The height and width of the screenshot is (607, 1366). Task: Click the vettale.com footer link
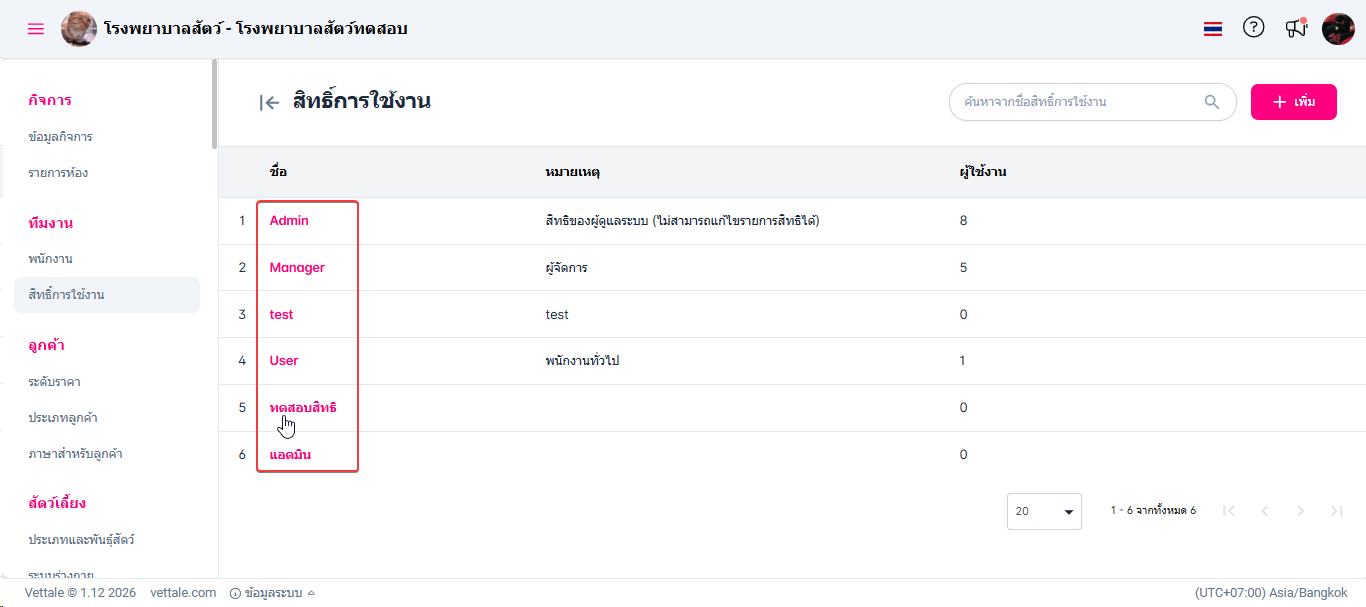pos(183,593)
